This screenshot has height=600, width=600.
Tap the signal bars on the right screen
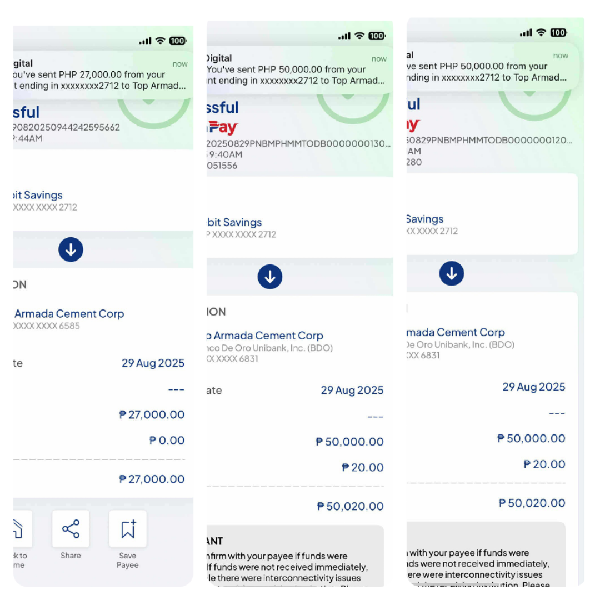click(526, 33)
